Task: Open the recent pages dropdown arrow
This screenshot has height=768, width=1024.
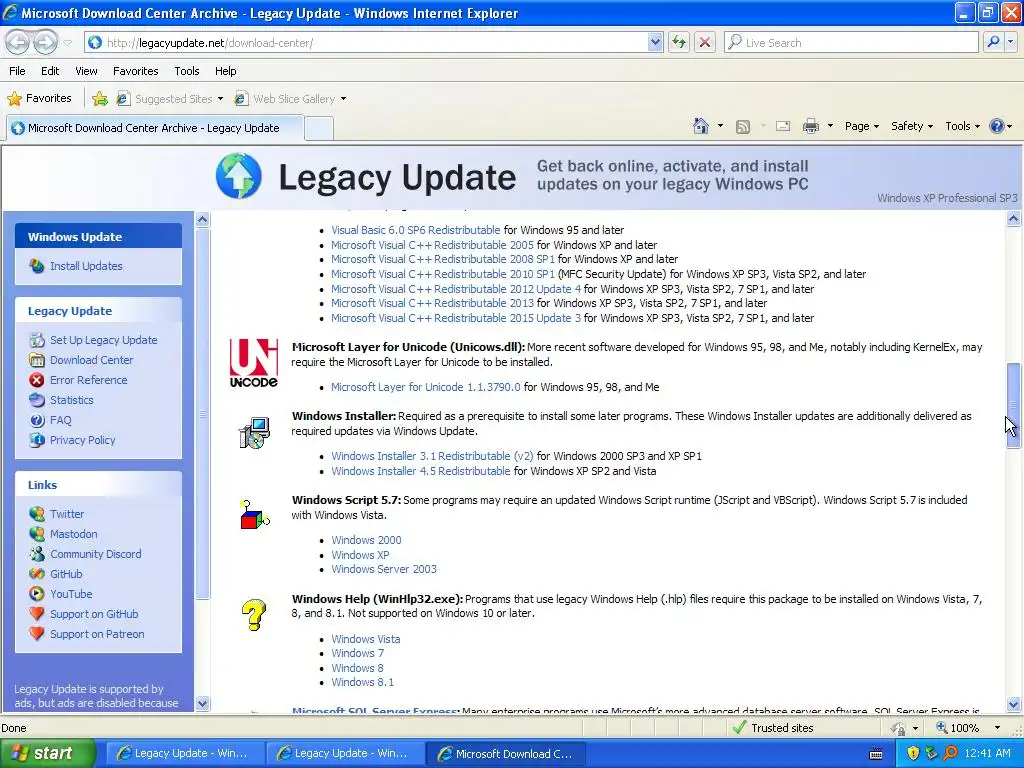Action: [x=67, y=43]
